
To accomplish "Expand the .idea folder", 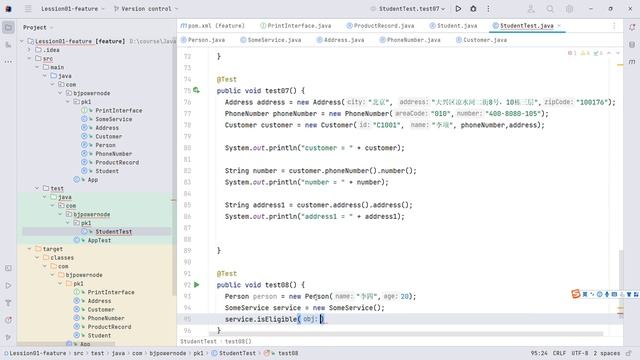I will click(29, 50).
